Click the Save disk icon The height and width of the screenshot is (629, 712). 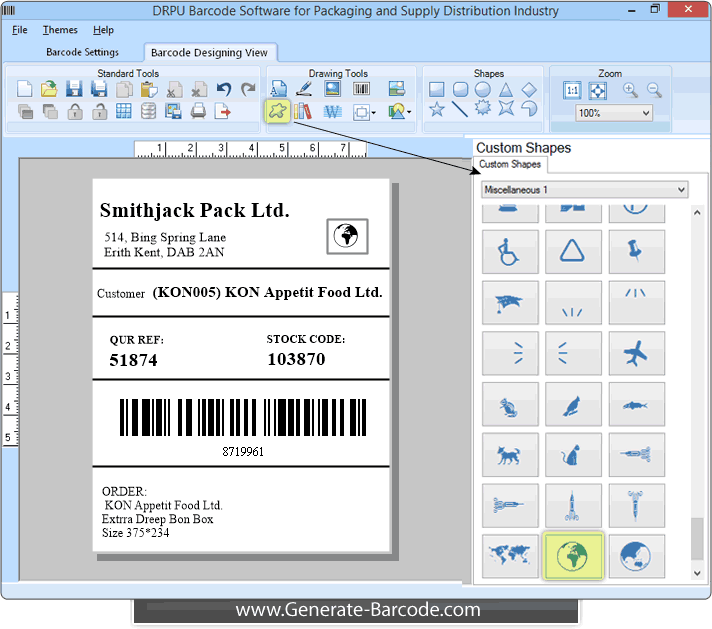coord(74,89)
